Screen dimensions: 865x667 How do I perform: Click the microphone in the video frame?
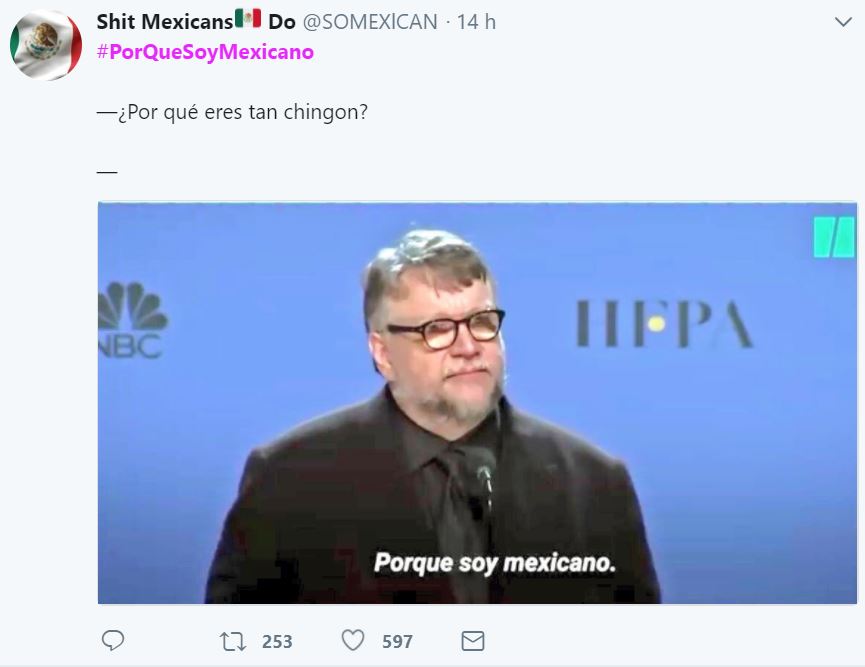click(x=482, y=474)
